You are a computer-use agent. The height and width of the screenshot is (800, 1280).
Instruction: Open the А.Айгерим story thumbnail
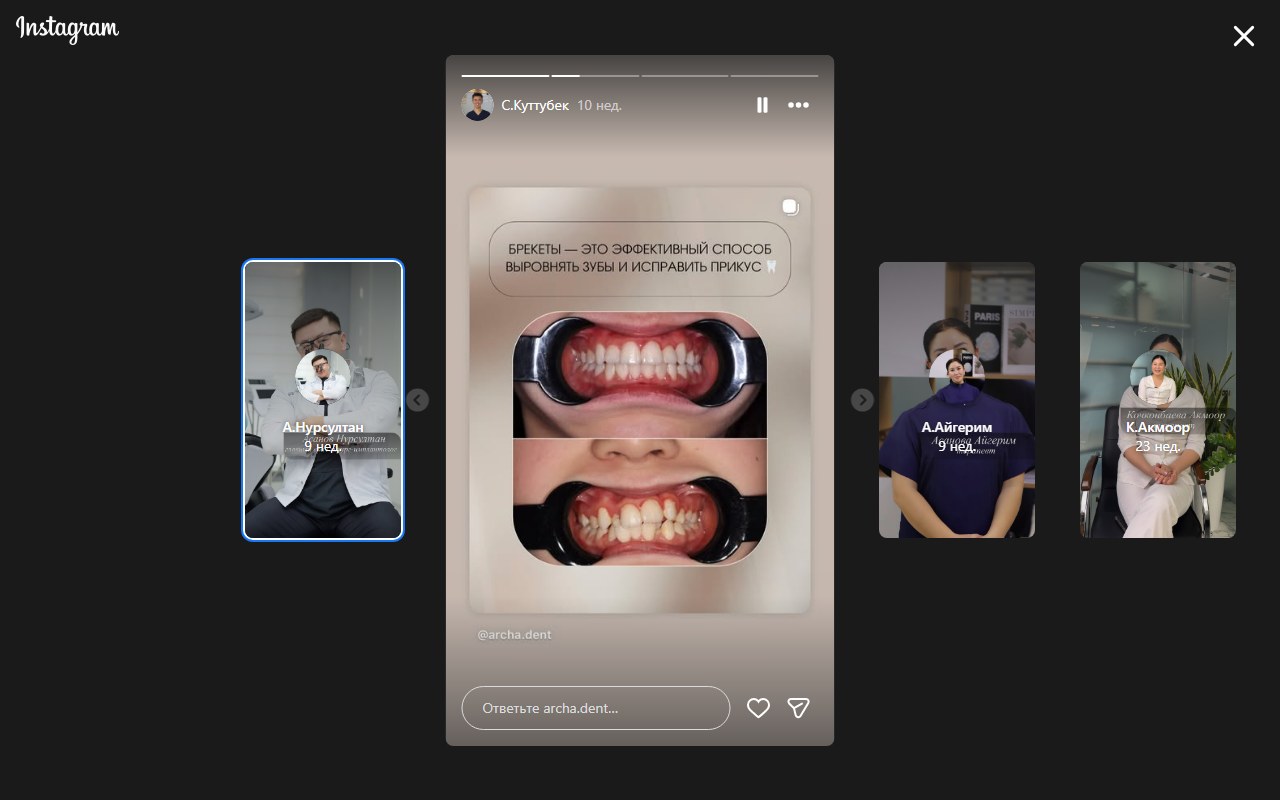[x=957, y=400]
